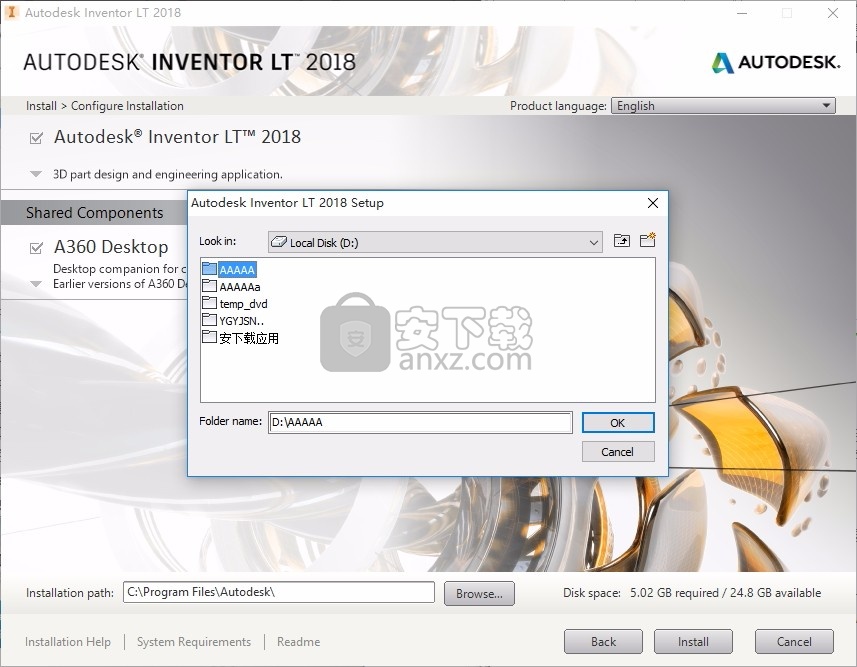Click folder icon beside YGYJSN..
857x667 pixels.
(209, 320)
